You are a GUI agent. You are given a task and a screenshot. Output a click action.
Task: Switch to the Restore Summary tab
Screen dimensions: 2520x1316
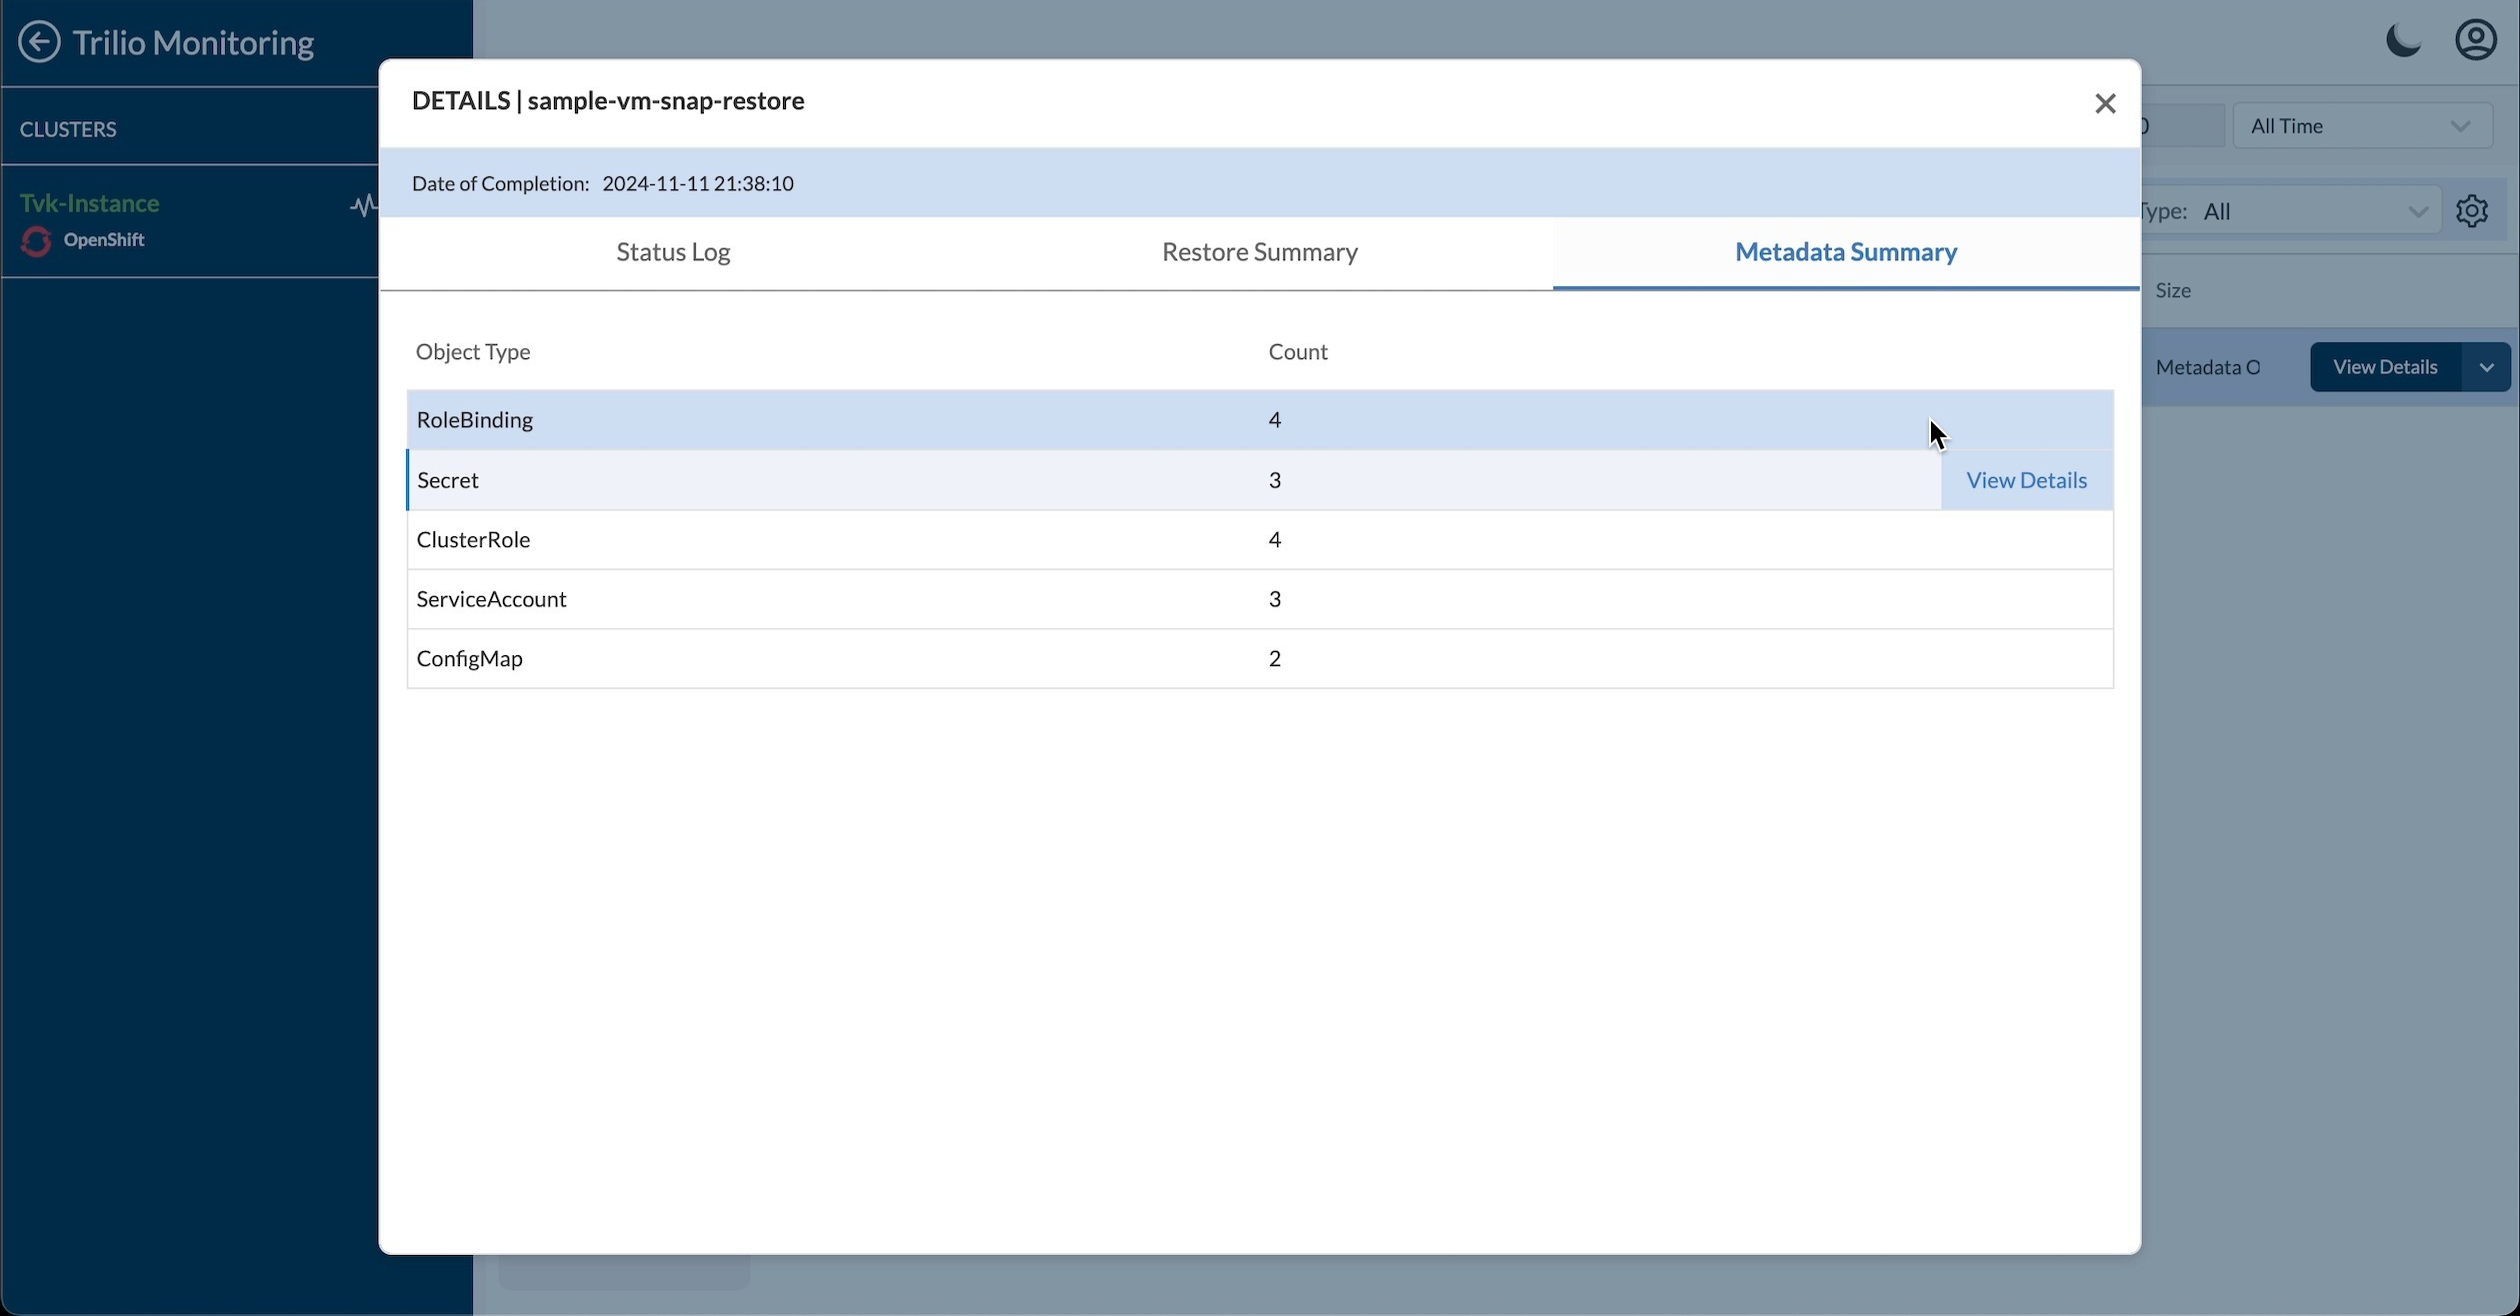[x=1259, y=253]
